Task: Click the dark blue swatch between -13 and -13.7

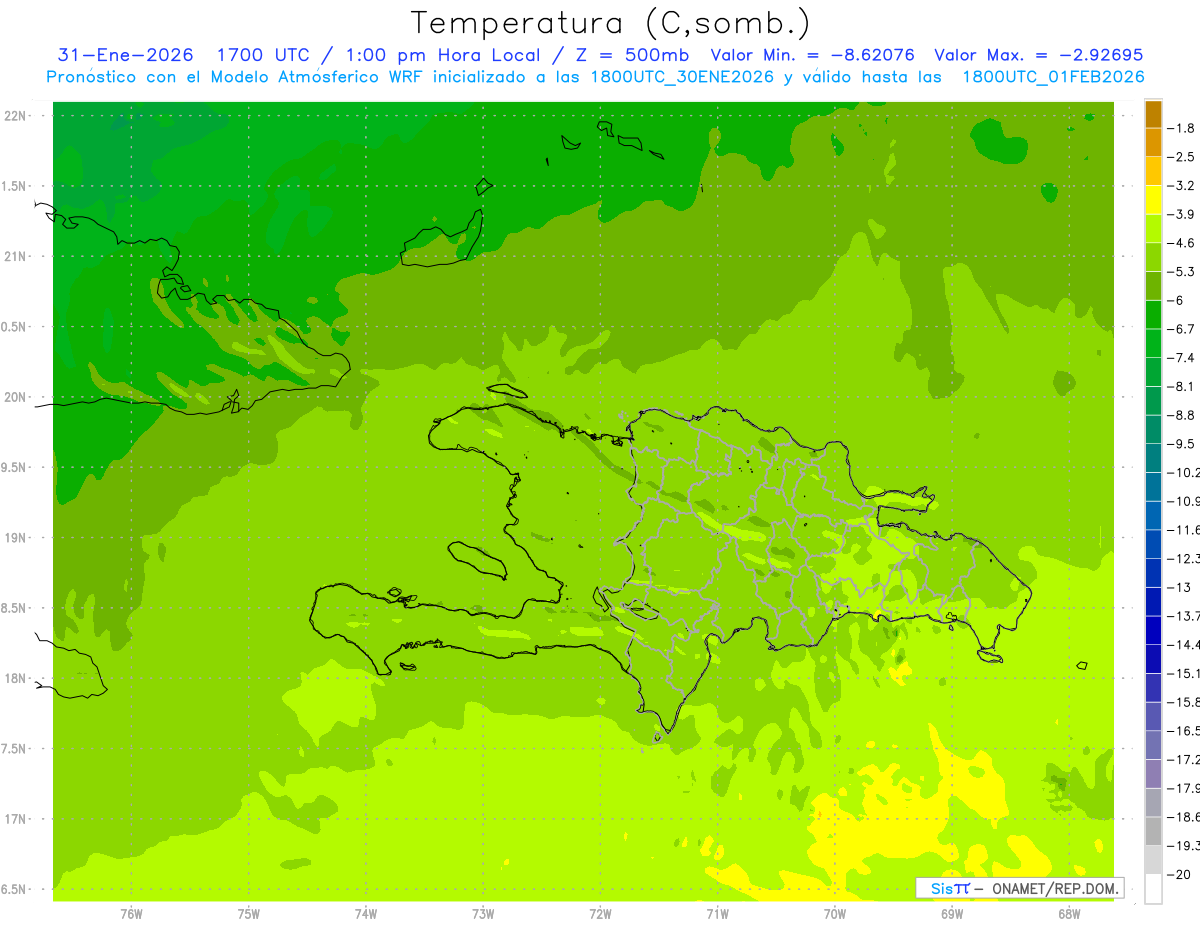Action: tap(1153, 601)
